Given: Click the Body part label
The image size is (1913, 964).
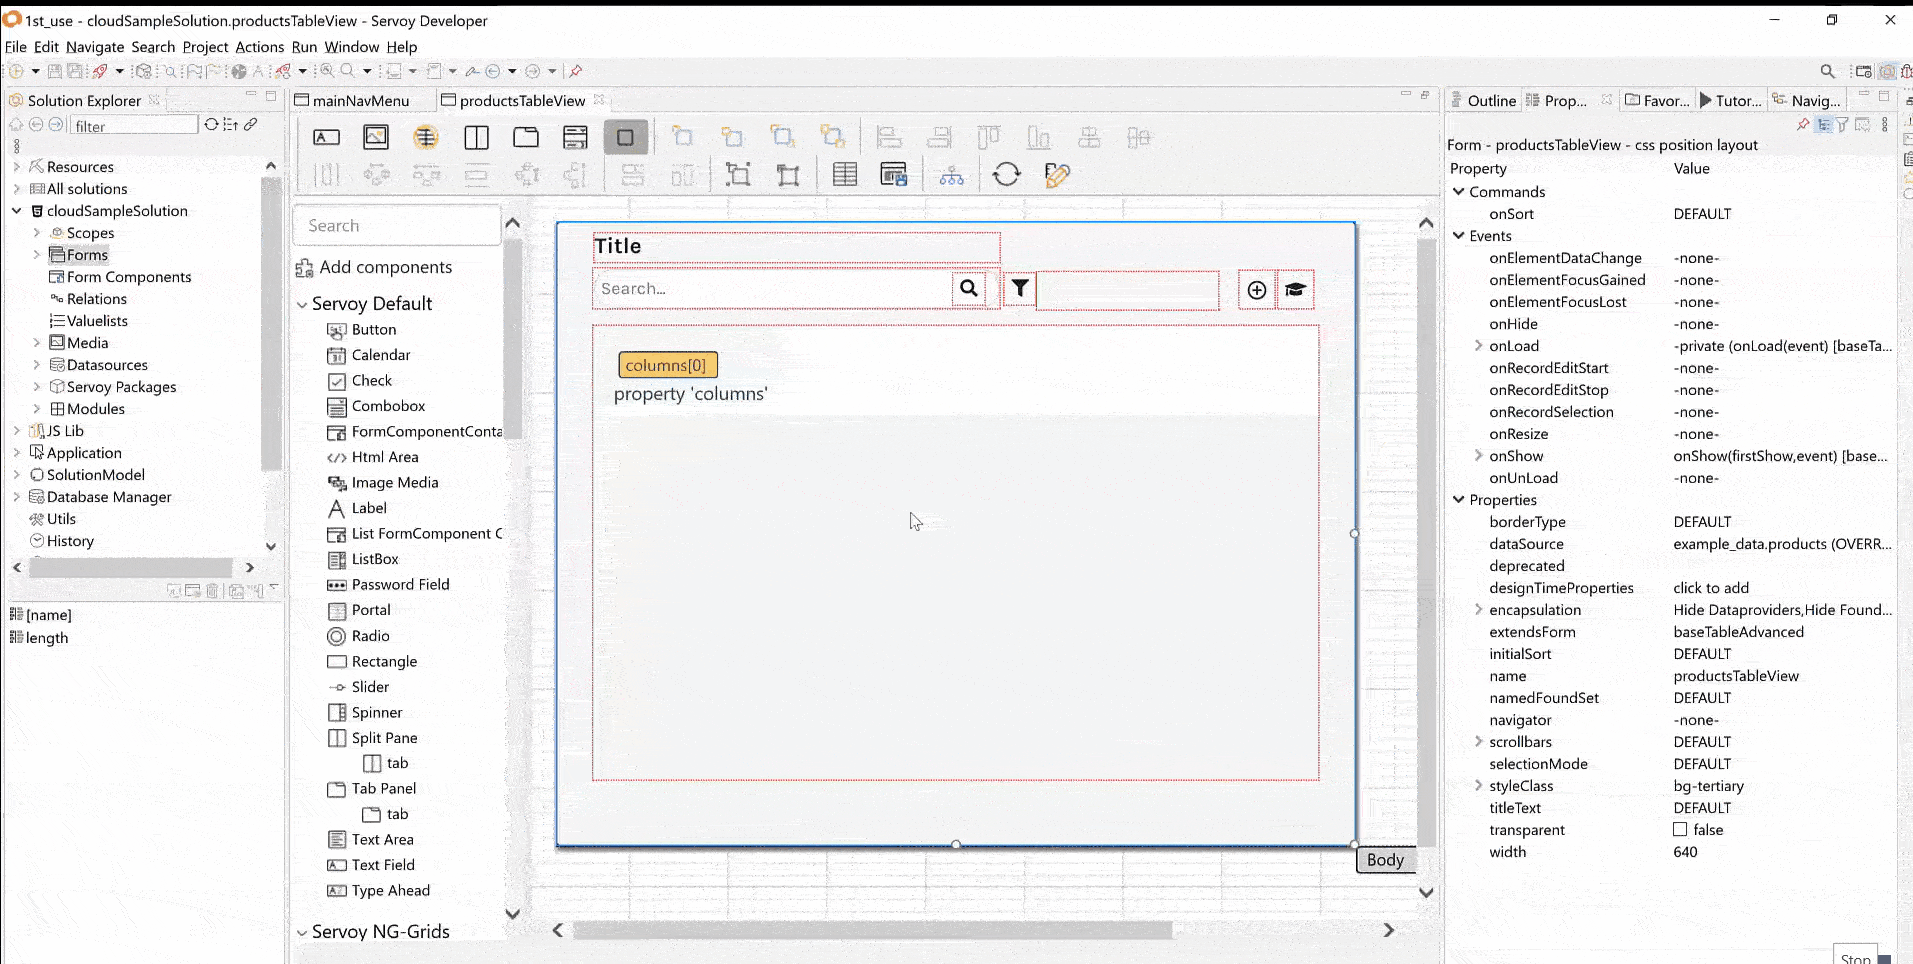Looking at the screenshot, I should (1385, 860).
